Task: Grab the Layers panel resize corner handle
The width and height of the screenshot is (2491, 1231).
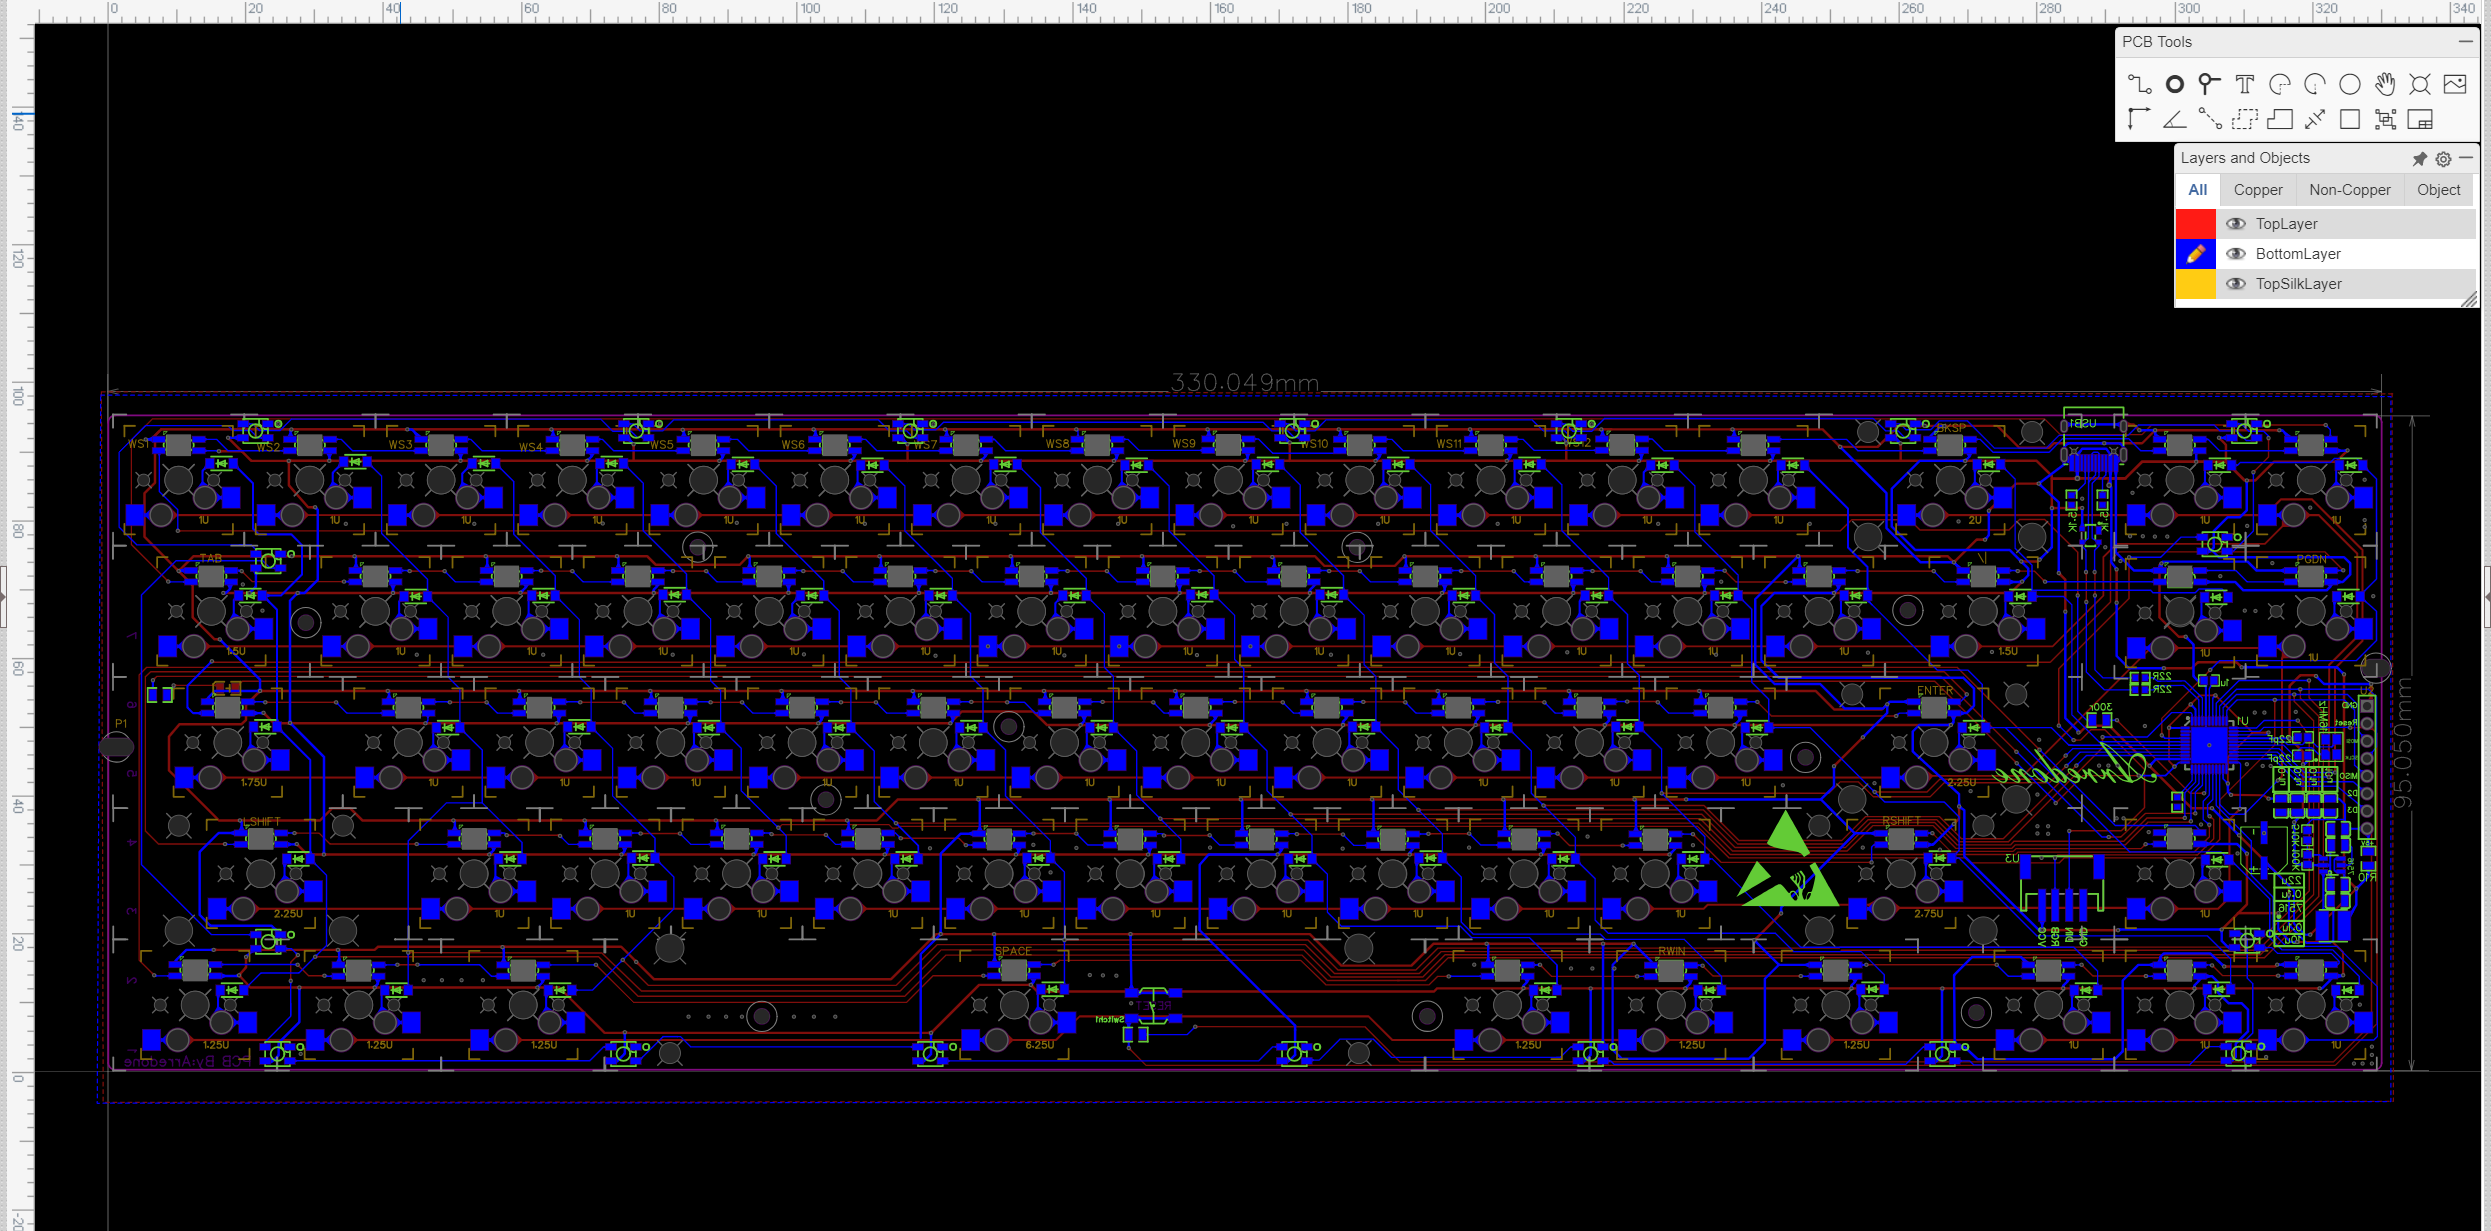Action: click(x=2468, y=299)
